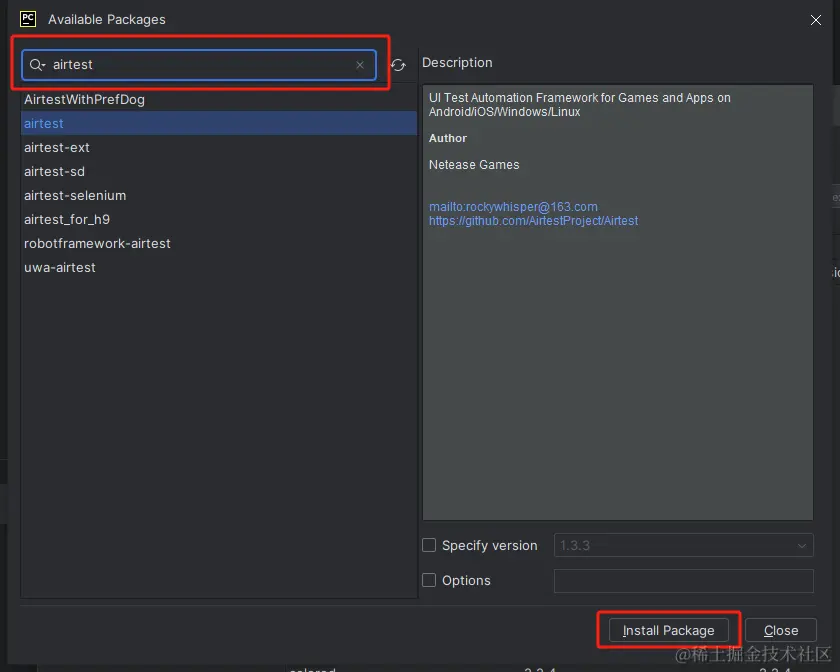This screenshot has height=672, width=840.
Task: Click the UI Test Automation Framework description
Action: [x=580, y=104]
